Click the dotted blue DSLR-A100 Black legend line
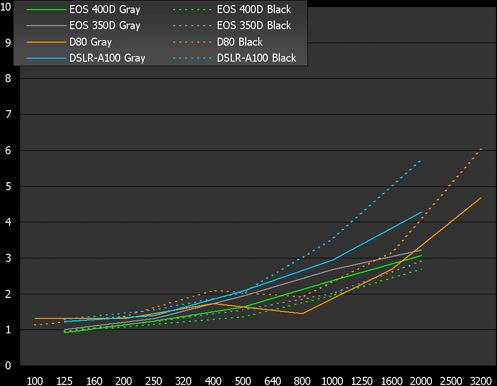Image resolution: width=497 pixels, height=386 pixels. 192,58
